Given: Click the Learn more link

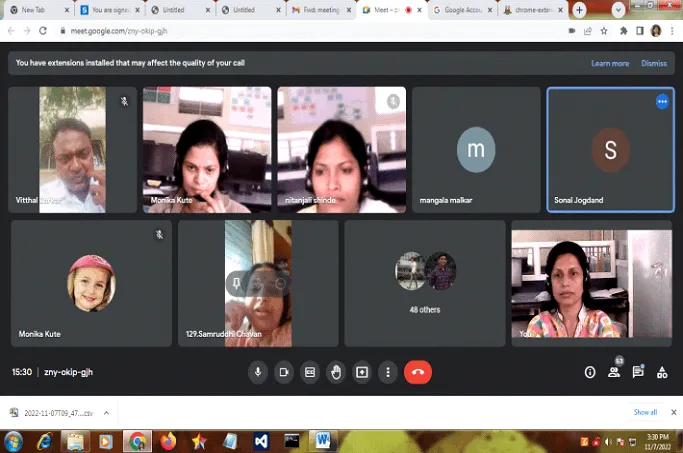Looking at the screenshot, I should (610, 64).
